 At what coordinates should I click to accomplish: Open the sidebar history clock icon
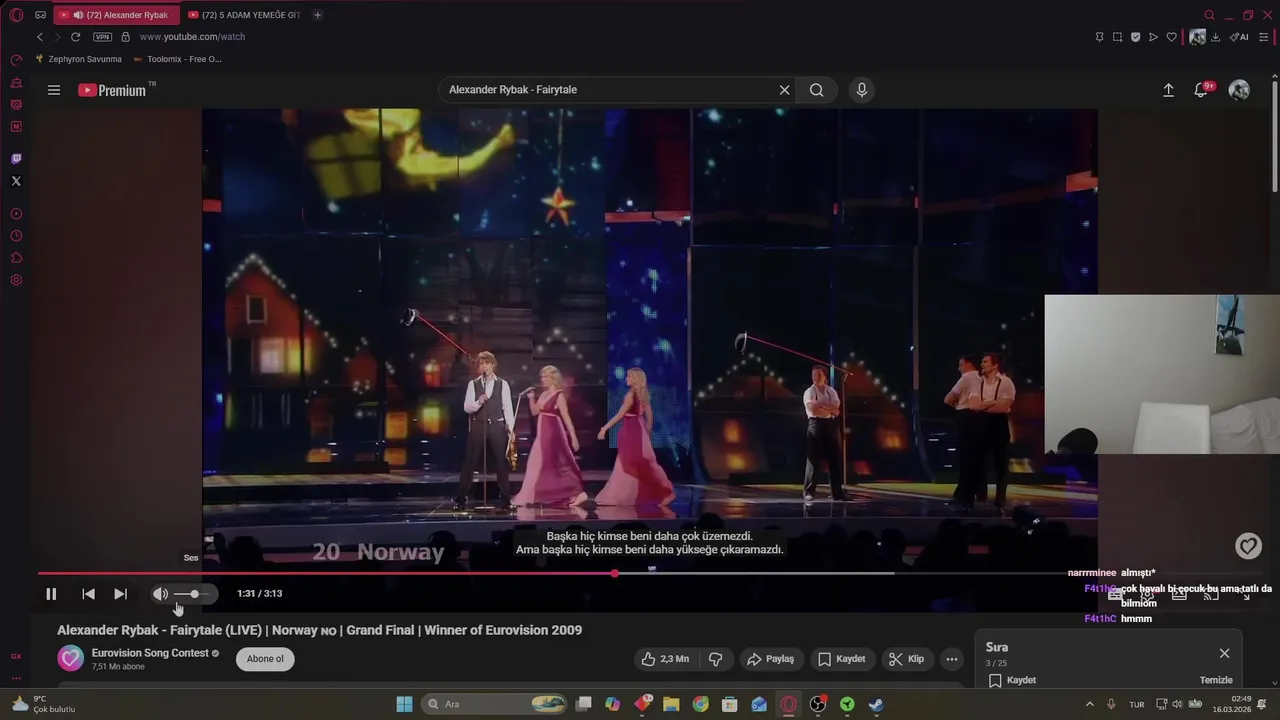click(x=16, y=236)
